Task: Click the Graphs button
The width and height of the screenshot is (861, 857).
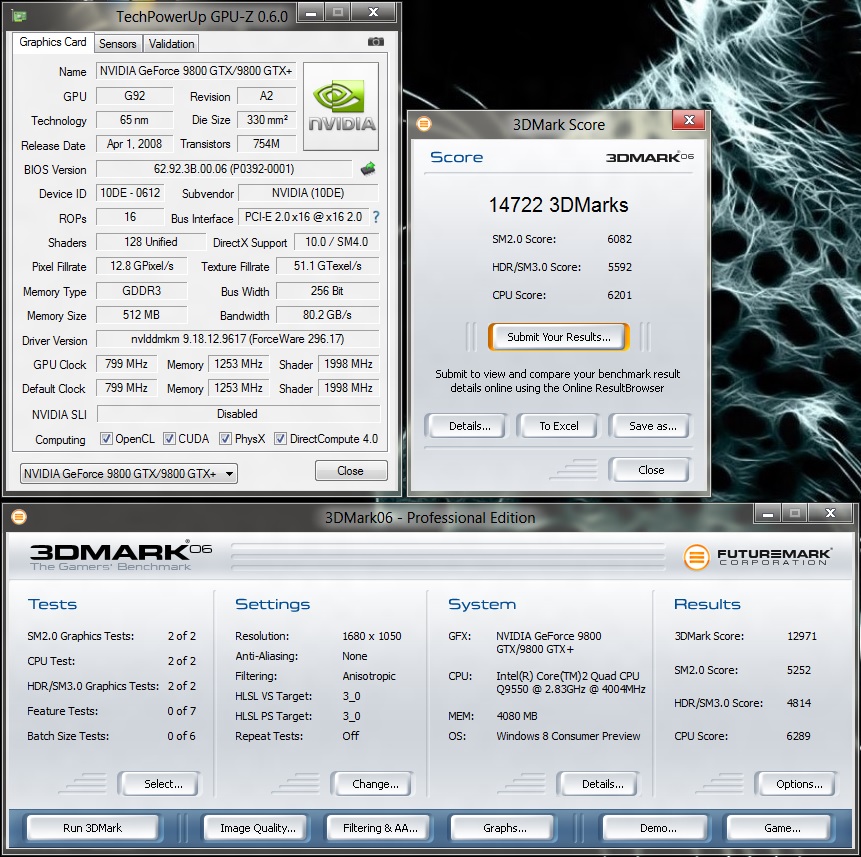Action: click(504, 828)
